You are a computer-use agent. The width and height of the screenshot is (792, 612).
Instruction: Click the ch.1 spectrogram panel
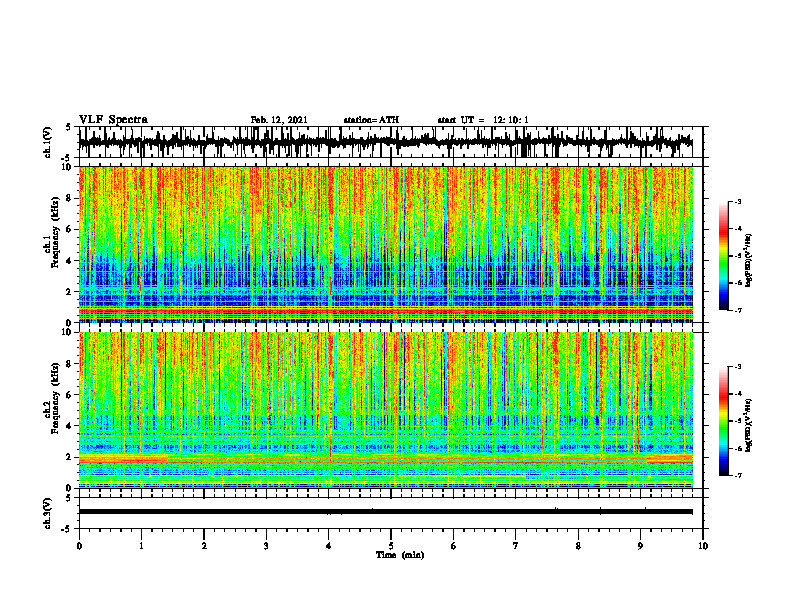click(x=386, y=244)
